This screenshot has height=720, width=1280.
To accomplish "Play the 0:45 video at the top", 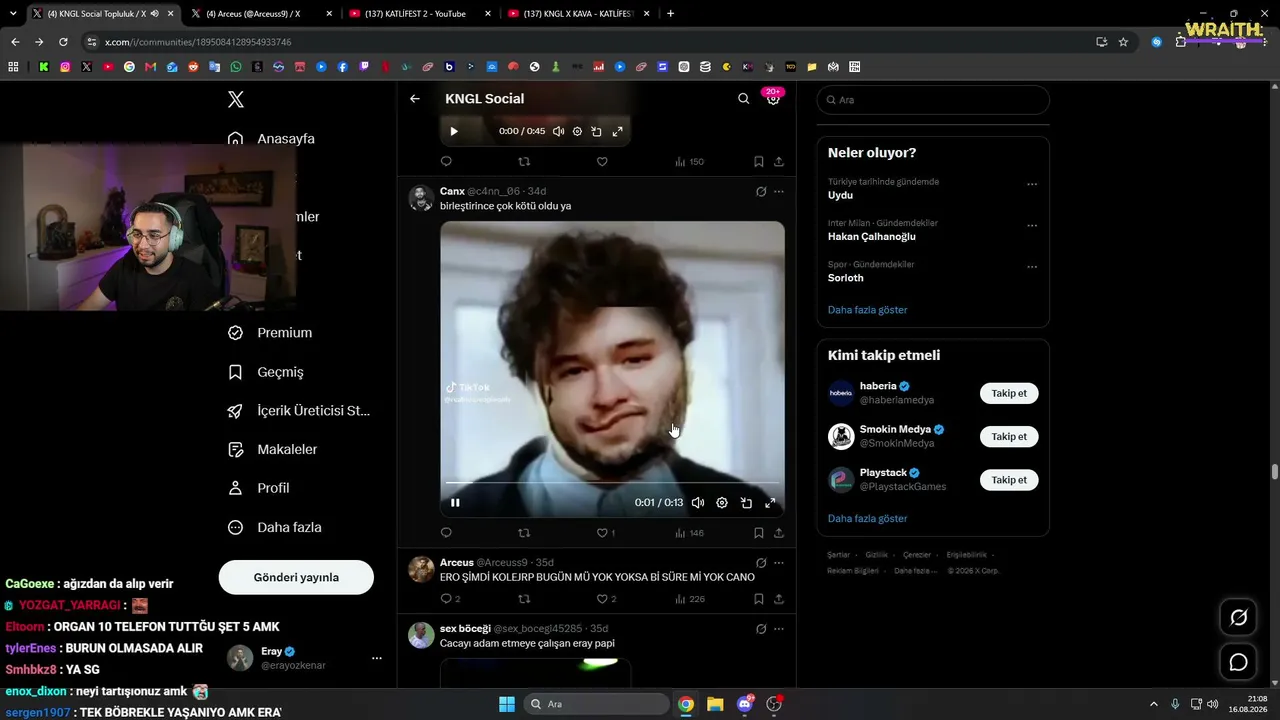I will pos(454,131).
